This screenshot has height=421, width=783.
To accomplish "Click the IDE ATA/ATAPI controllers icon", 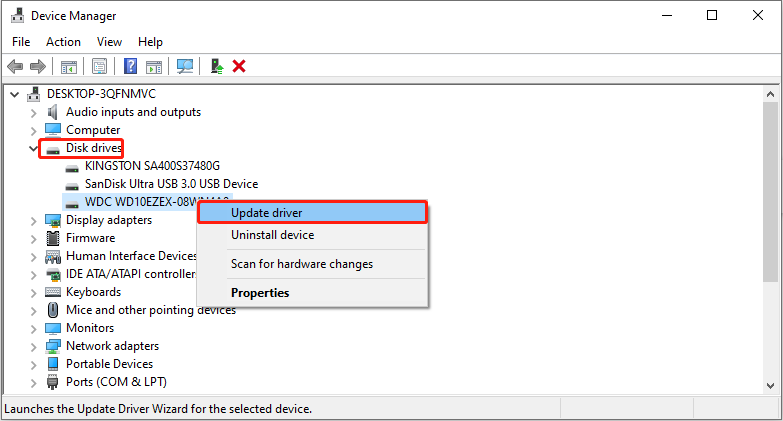I will click(x=53, y=274).
